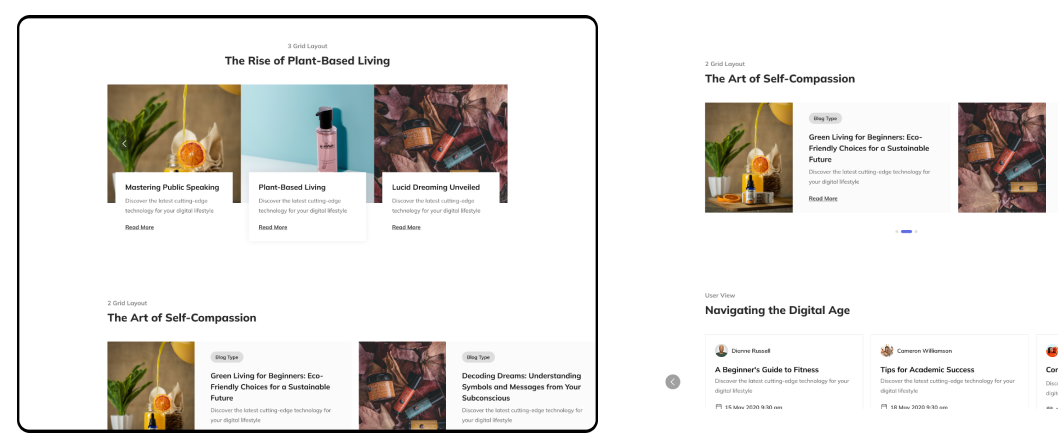Select the first carousel pagination dot

click(897, 231)
